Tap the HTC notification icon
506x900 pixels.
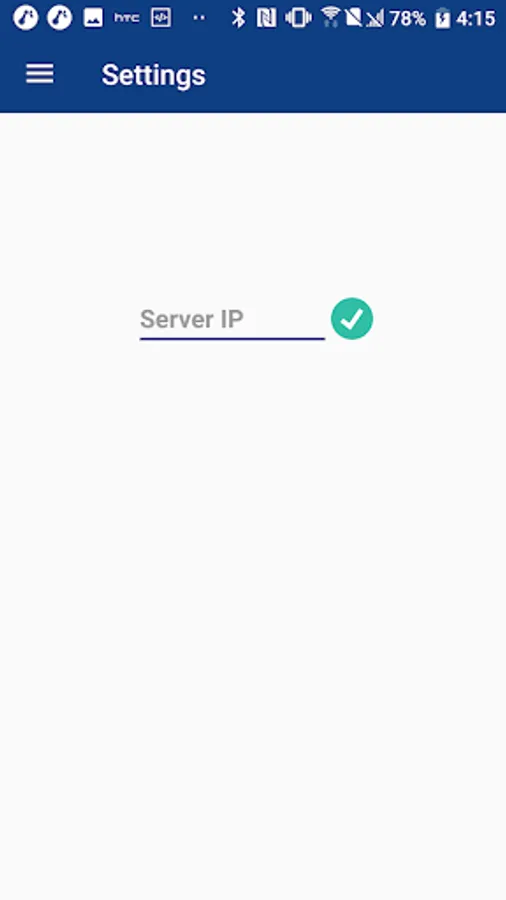pos(126,18)
